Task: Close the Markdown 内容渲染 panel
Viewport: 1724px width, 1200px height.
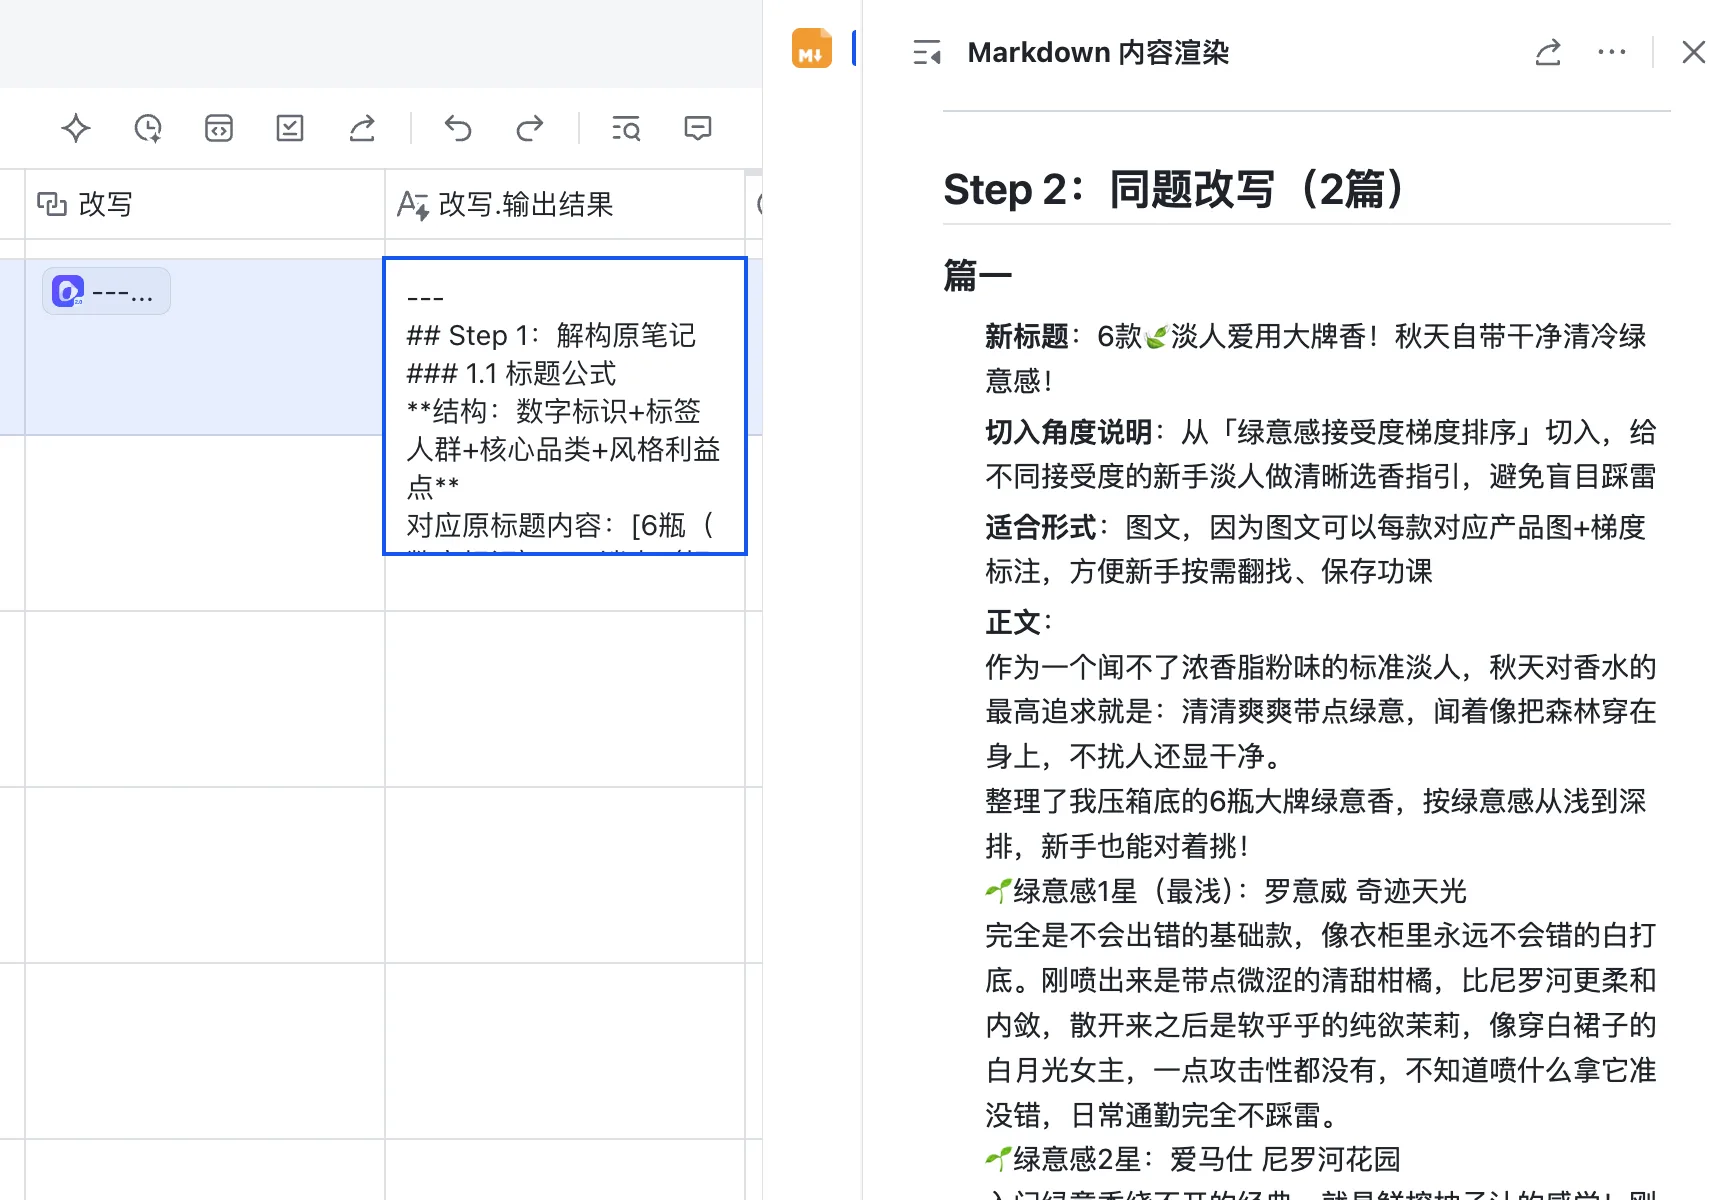Action: coord(1693,52)
